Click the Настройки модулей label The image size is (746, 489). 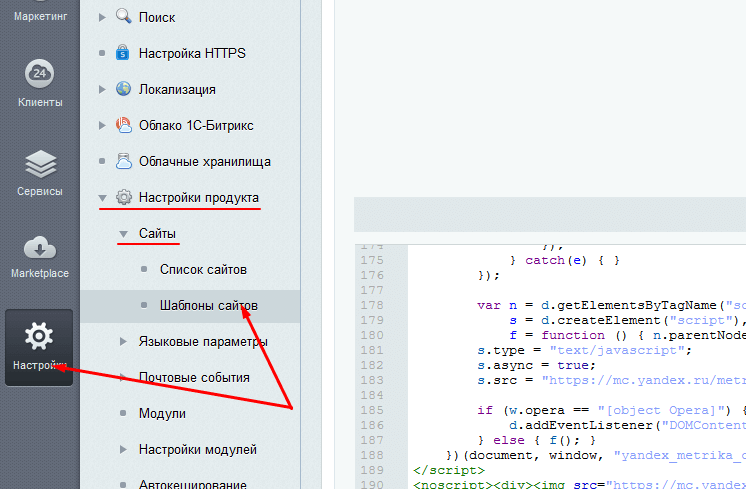(x=197, y=450)
